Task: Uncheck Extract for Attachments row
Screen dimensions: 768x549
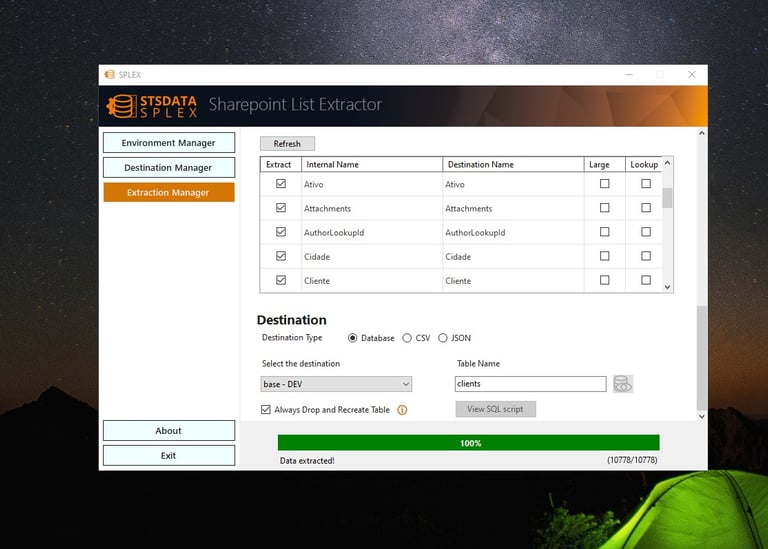Action: pyautogui.click(x=281, y=208)
